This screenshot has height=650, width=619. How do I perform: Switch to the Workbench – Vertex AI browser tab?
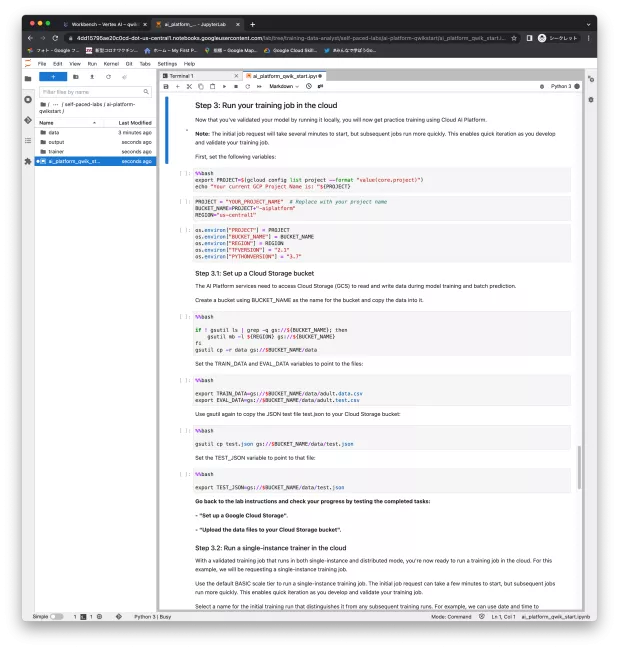tap(104, 24)
